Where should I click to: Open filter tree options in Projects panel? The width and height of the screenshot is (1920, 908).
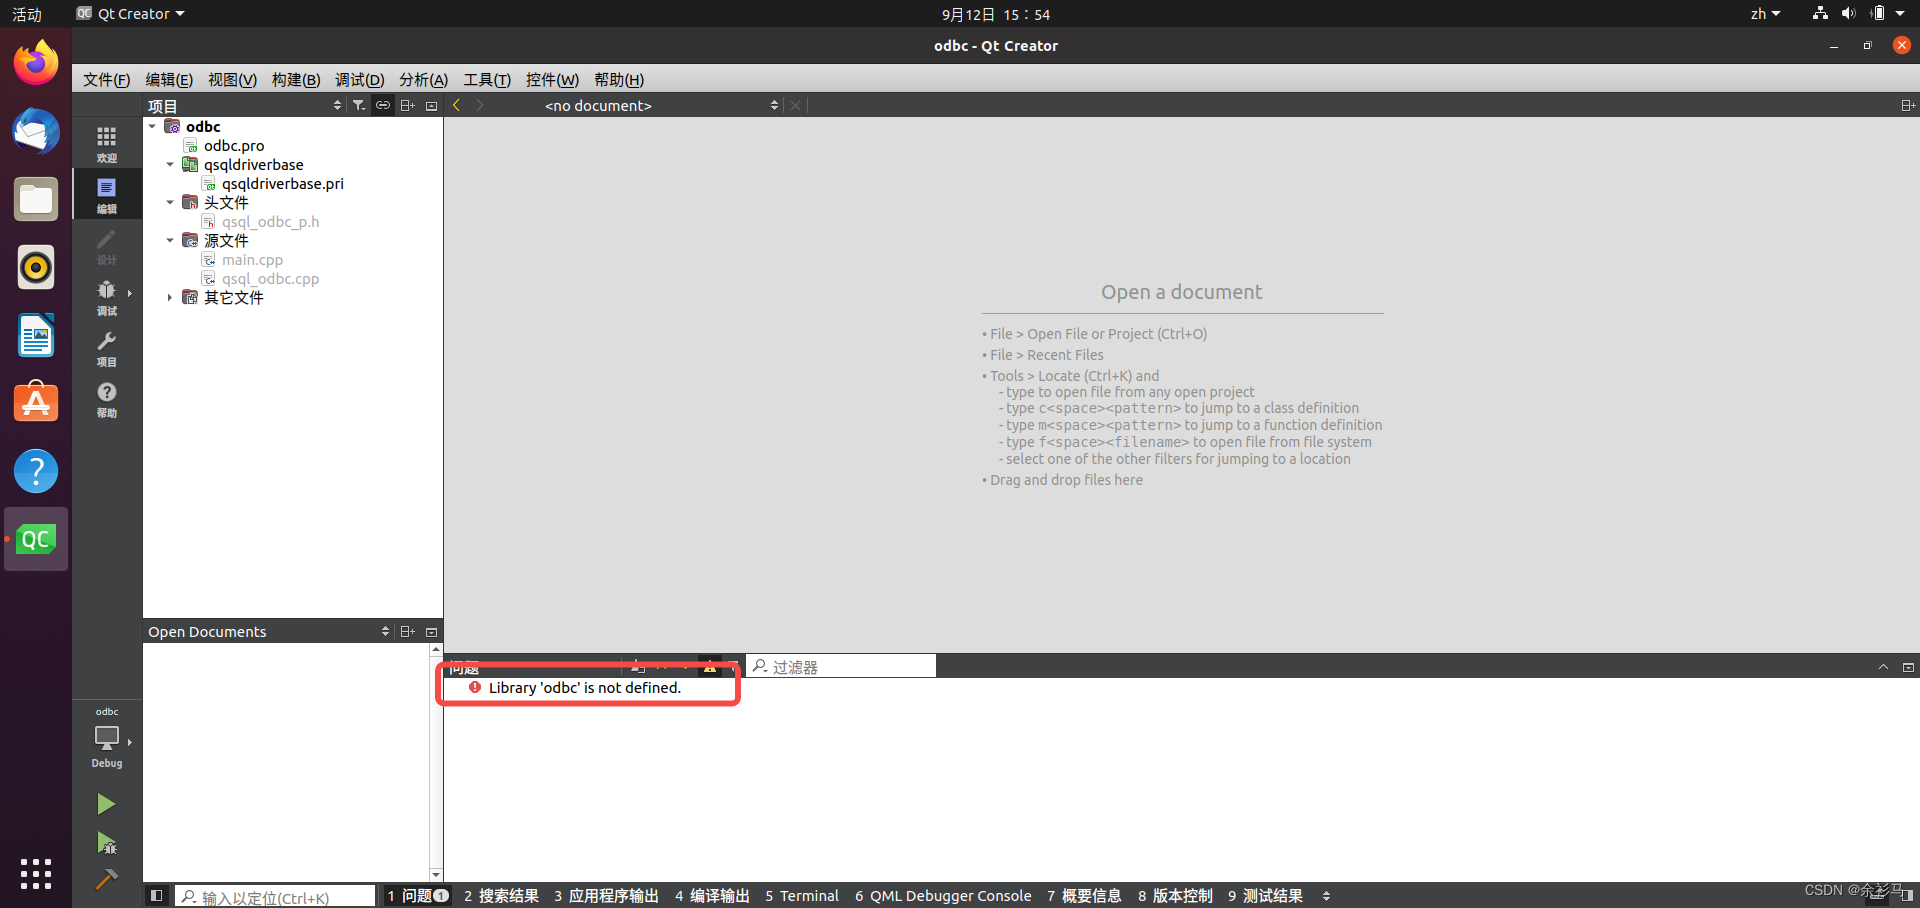tap(359, 105)
